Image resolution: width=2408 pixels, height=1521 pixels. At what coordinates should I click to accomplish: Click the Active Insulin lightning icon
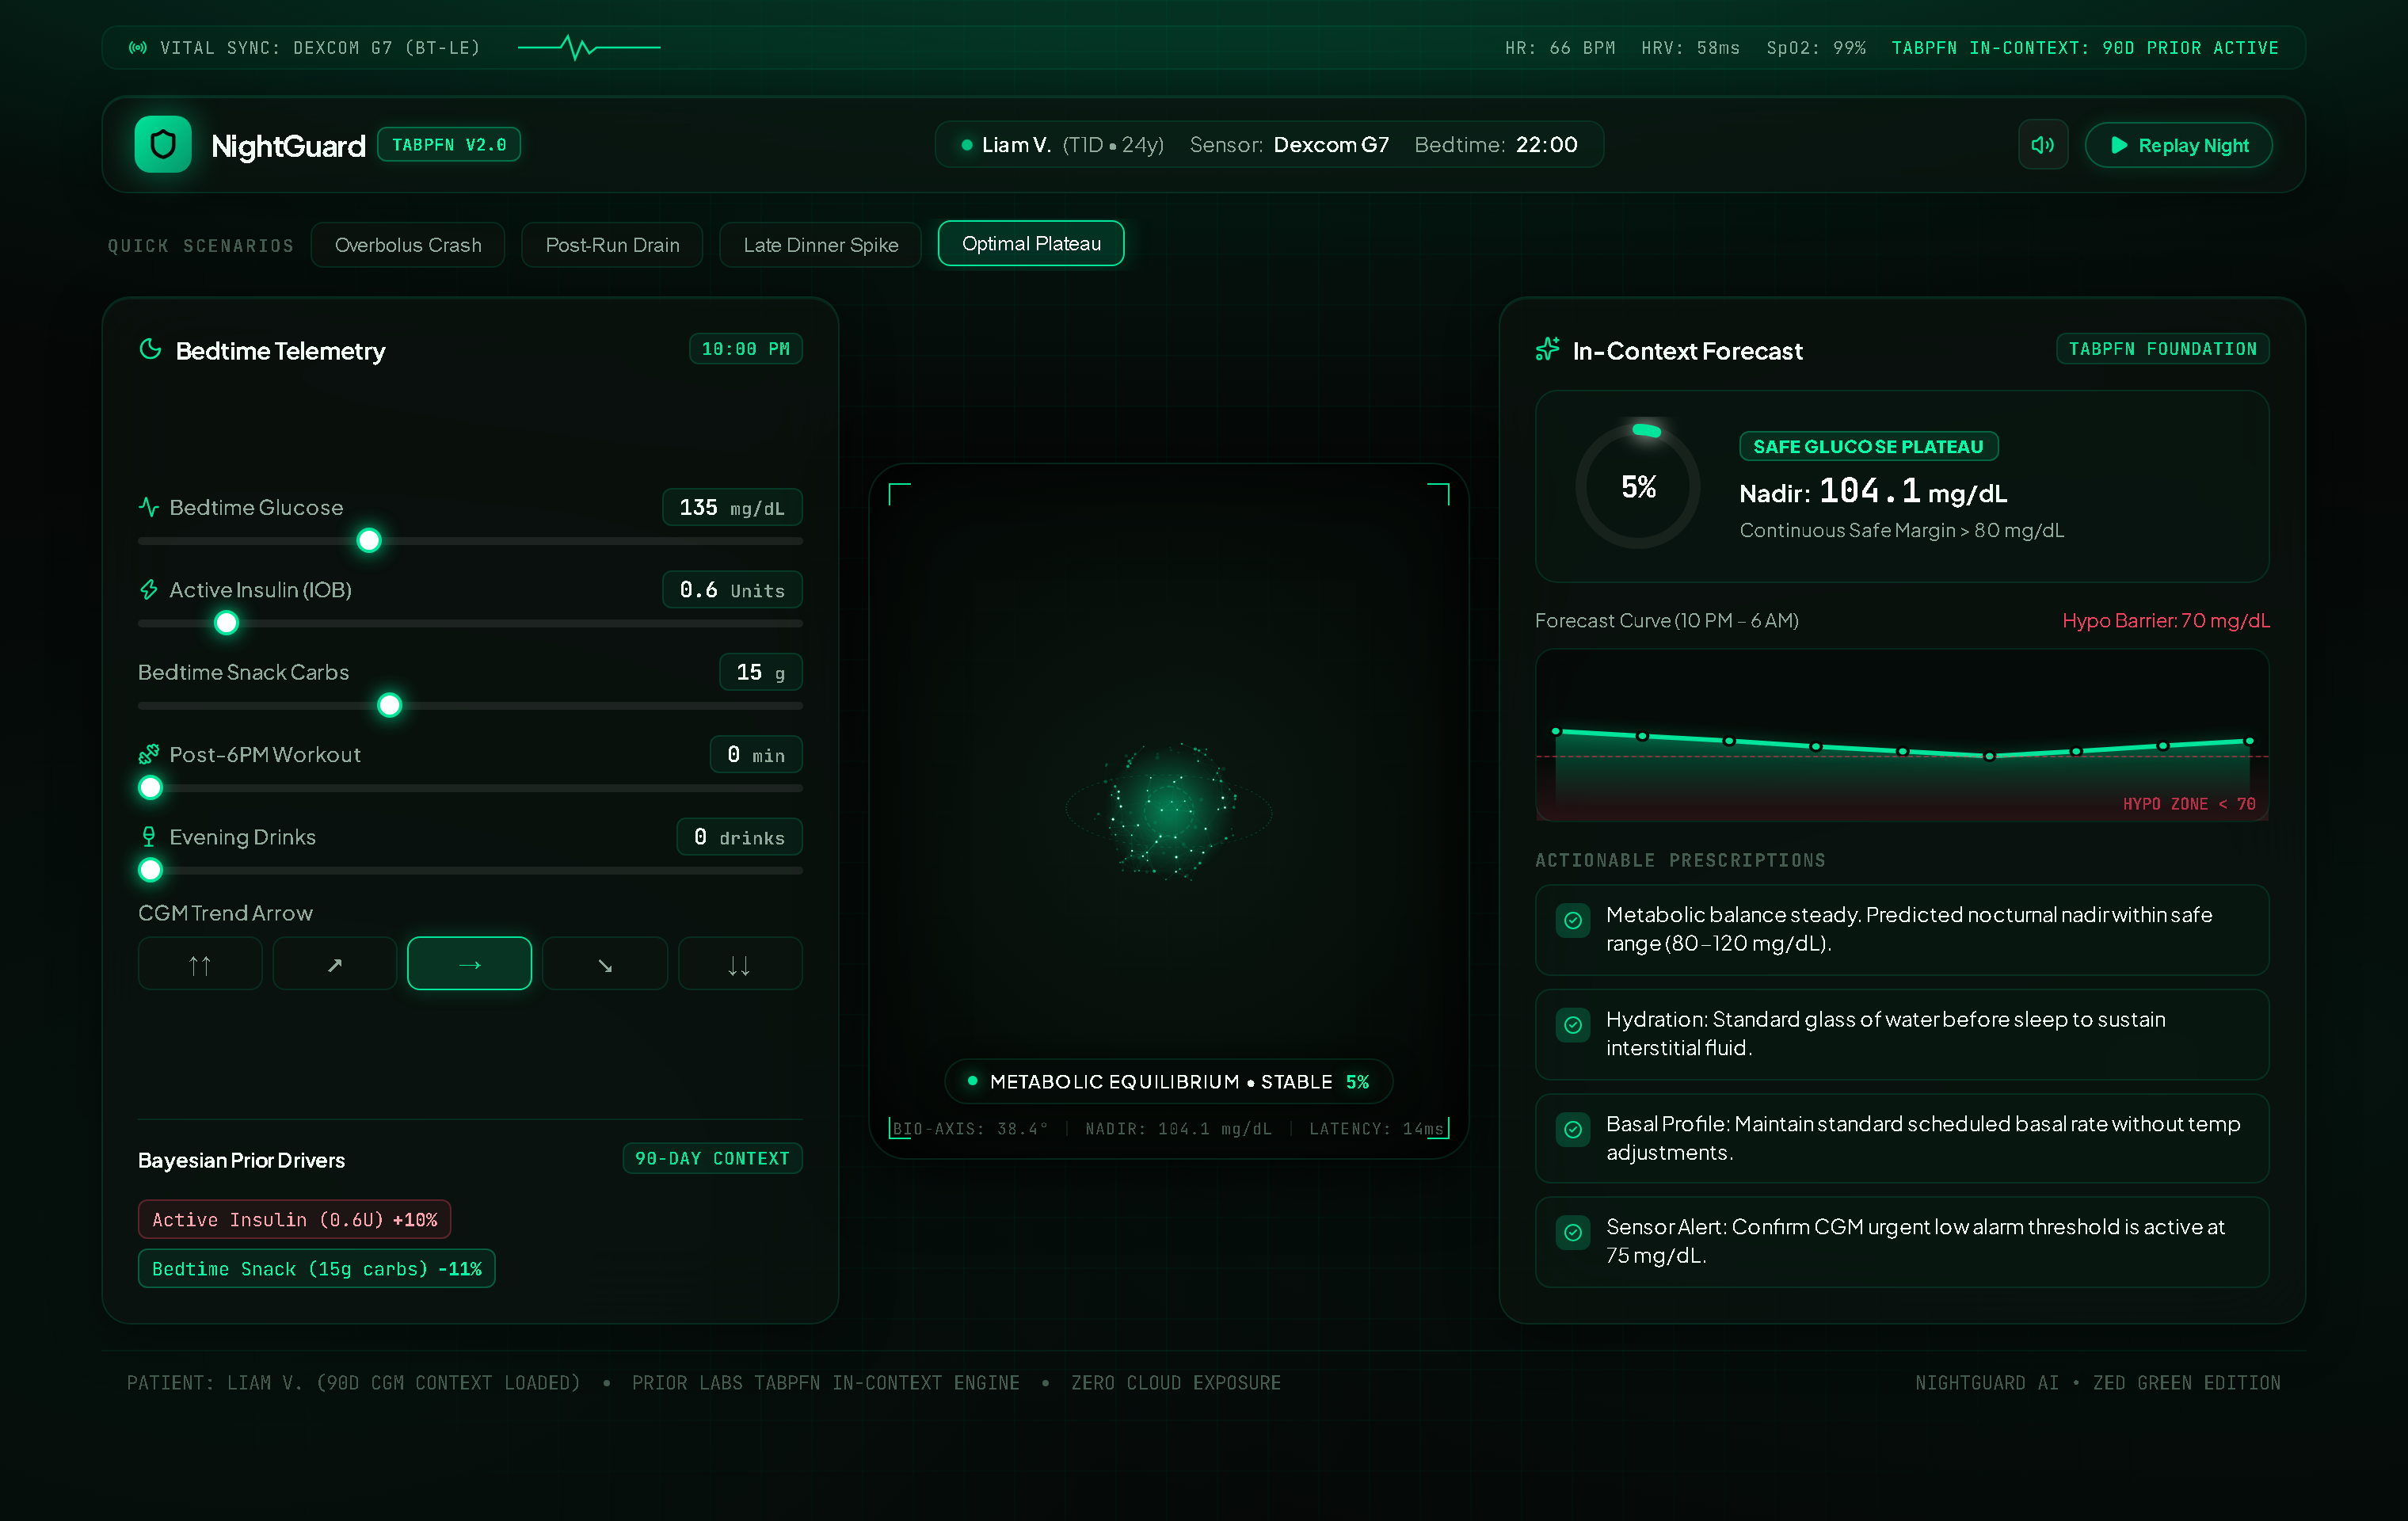point(149,590)
